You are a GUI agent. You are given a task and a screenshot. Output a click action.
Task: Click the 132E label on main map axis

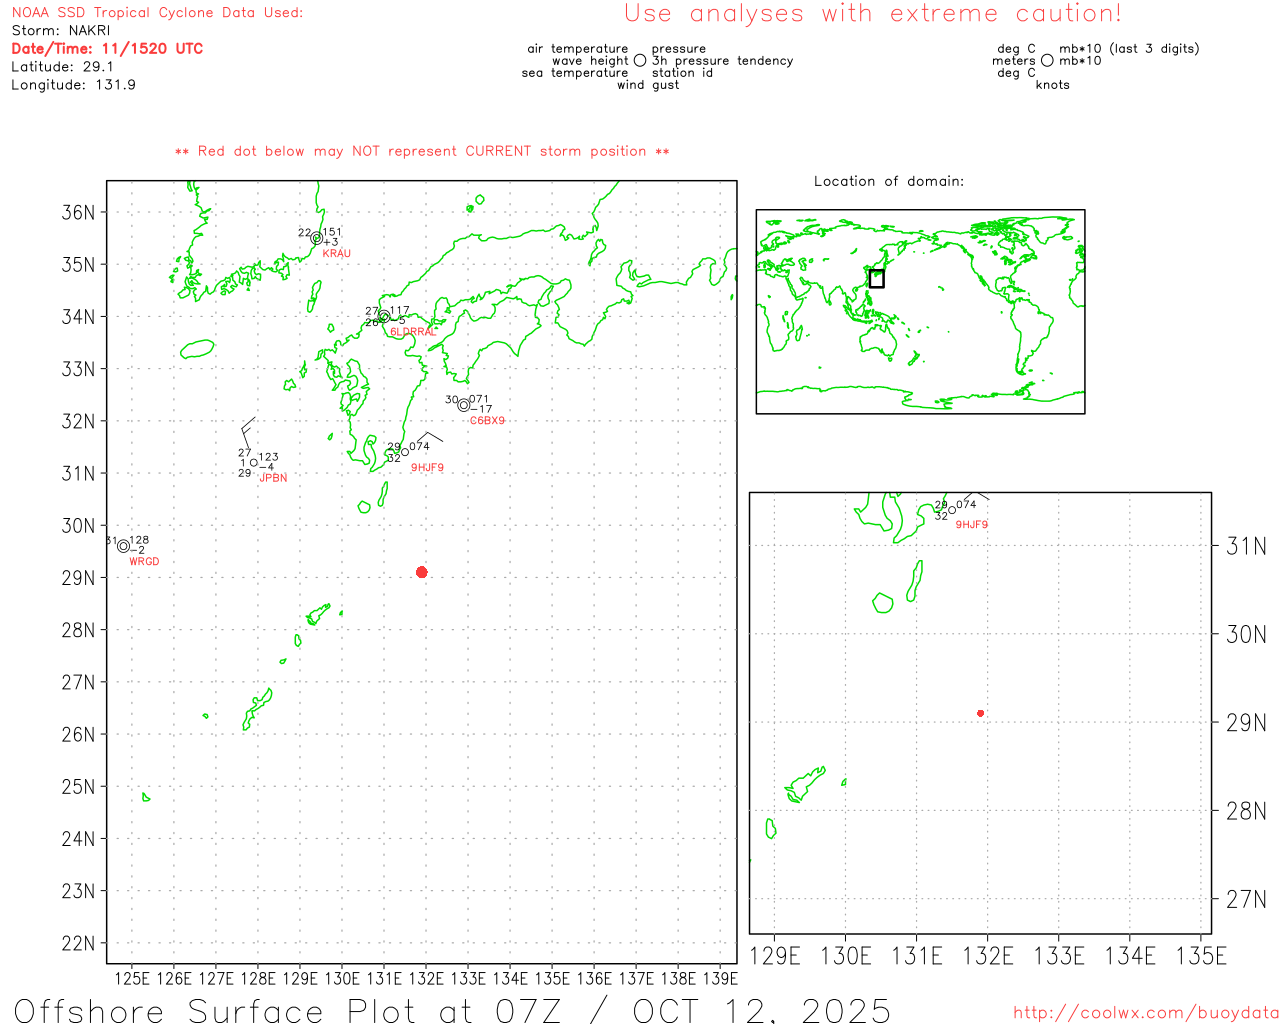pyautogui.click(x=426, y=978)
